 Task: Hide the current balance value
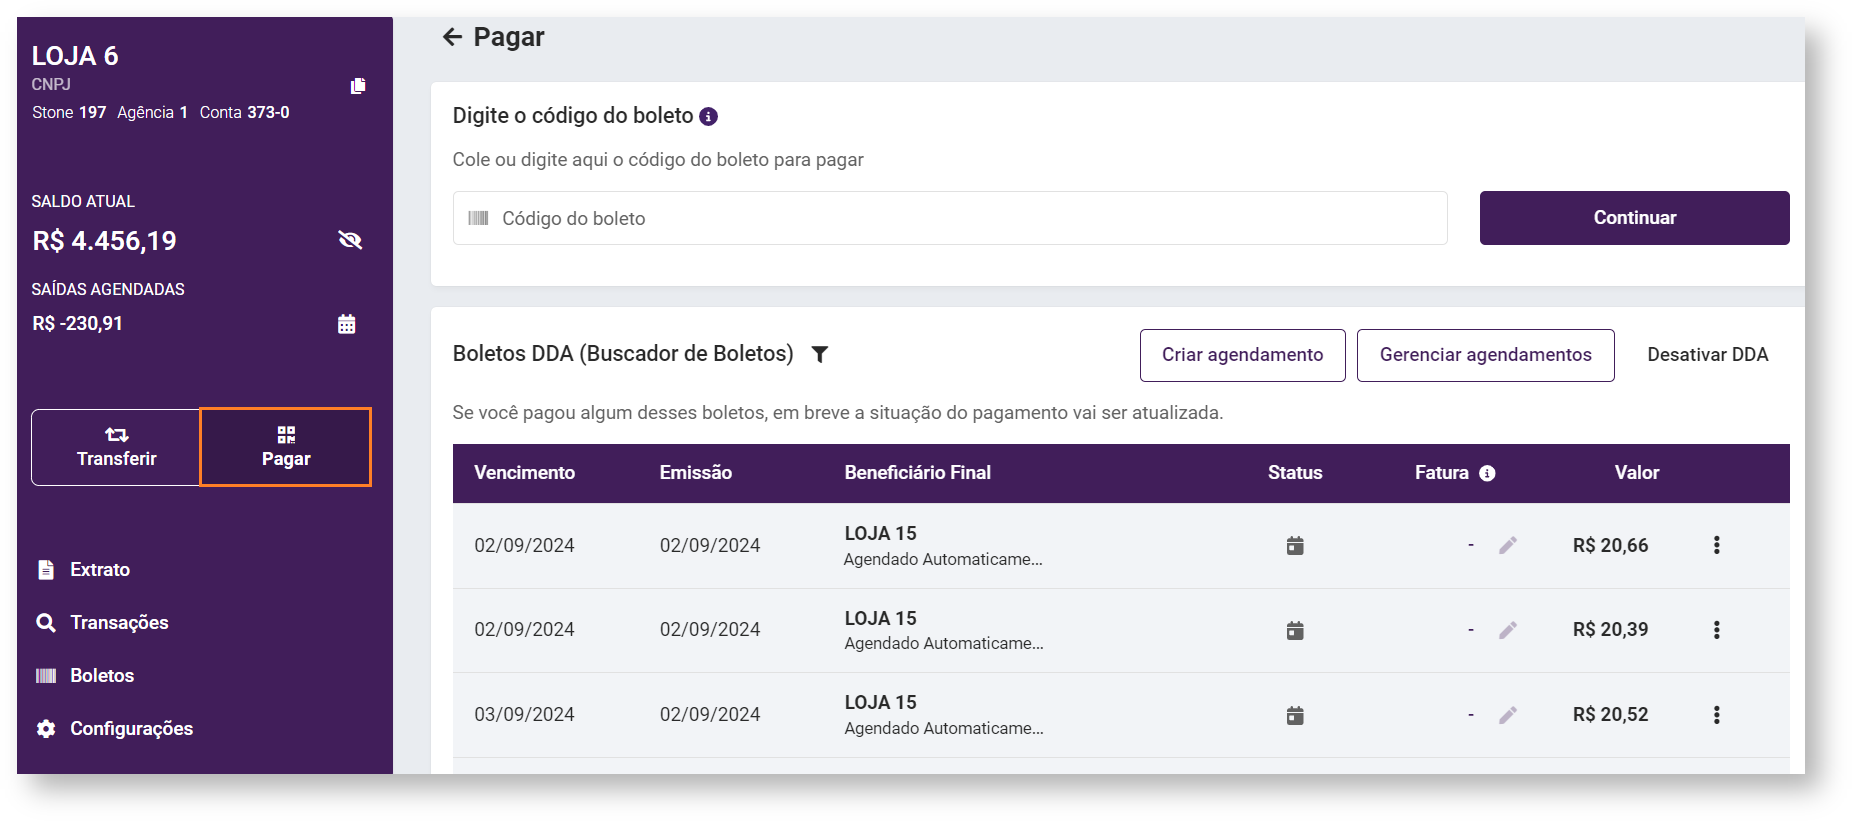[350, 240]
